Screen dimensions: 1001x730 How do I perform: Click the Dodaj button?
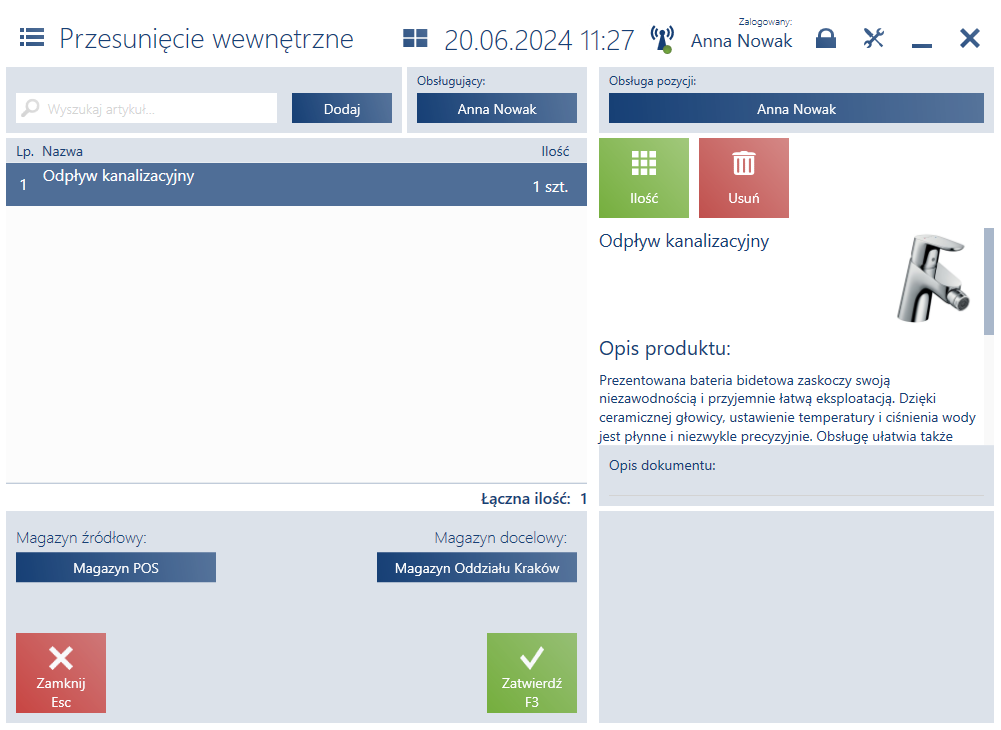342,109
